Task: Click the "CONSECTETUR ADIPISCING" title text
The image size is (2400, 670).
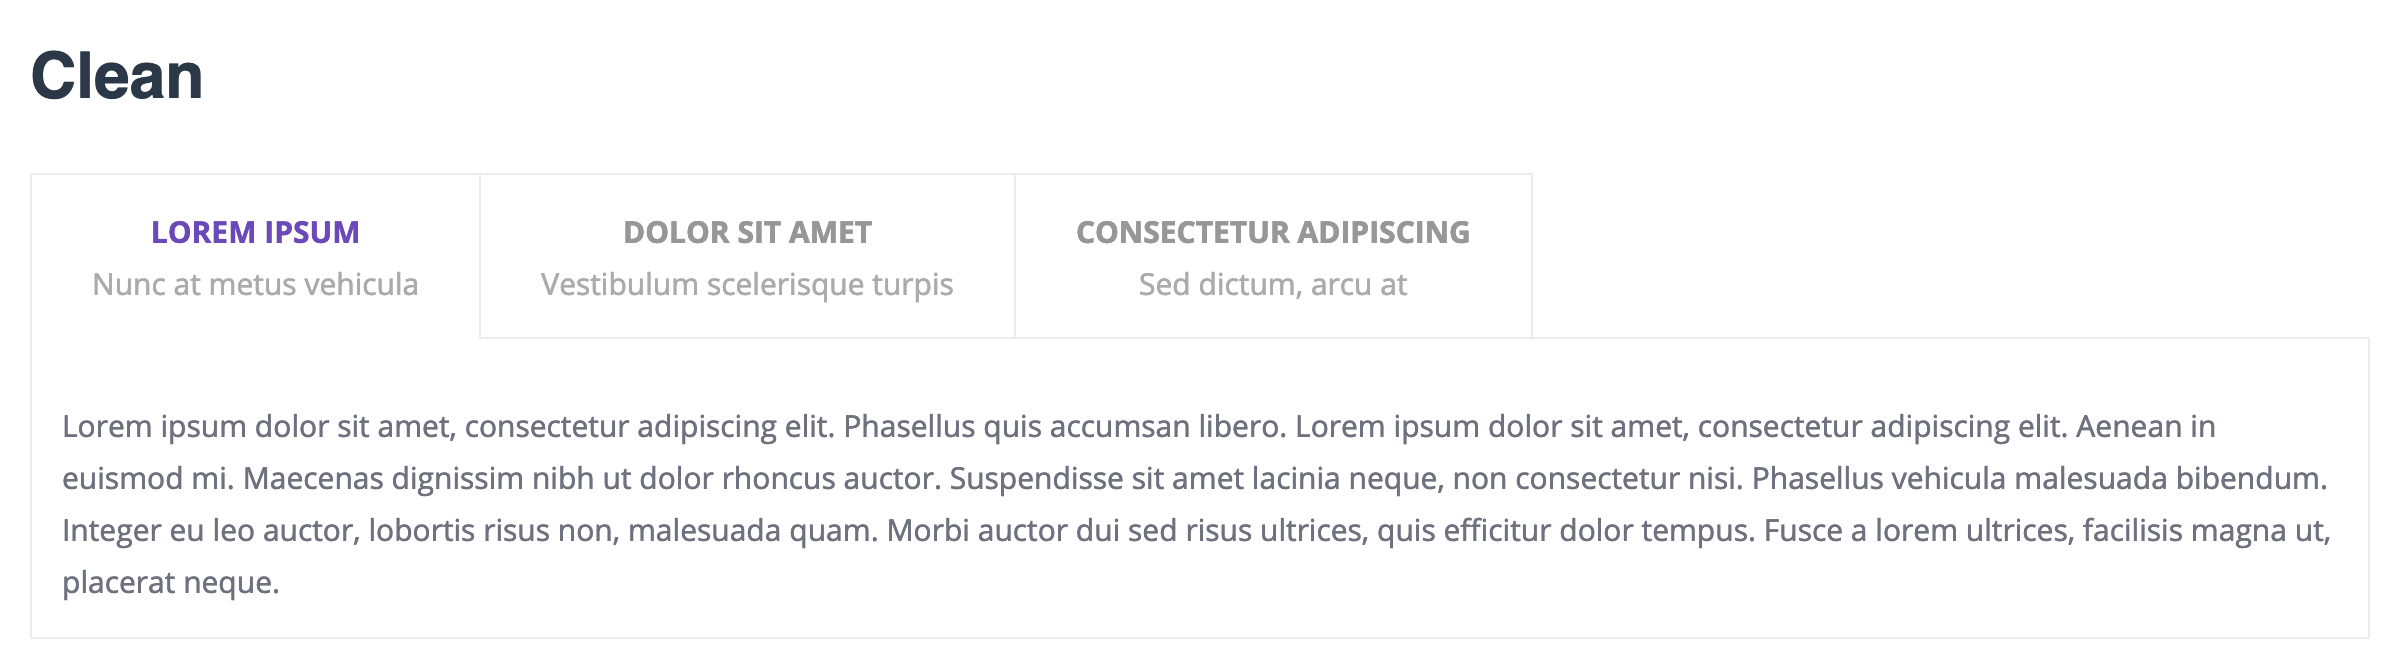Action: (x=1273, y=232)
